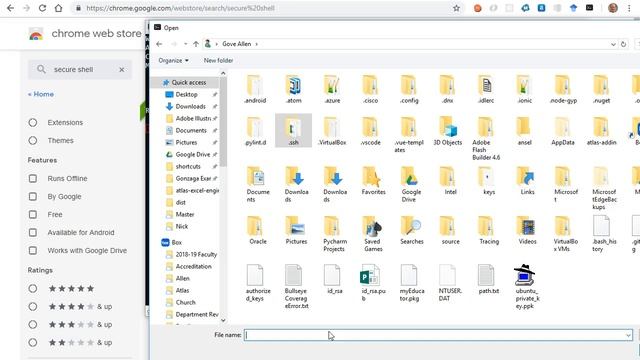Select the three stars & up filter

(x=33, y=324)
